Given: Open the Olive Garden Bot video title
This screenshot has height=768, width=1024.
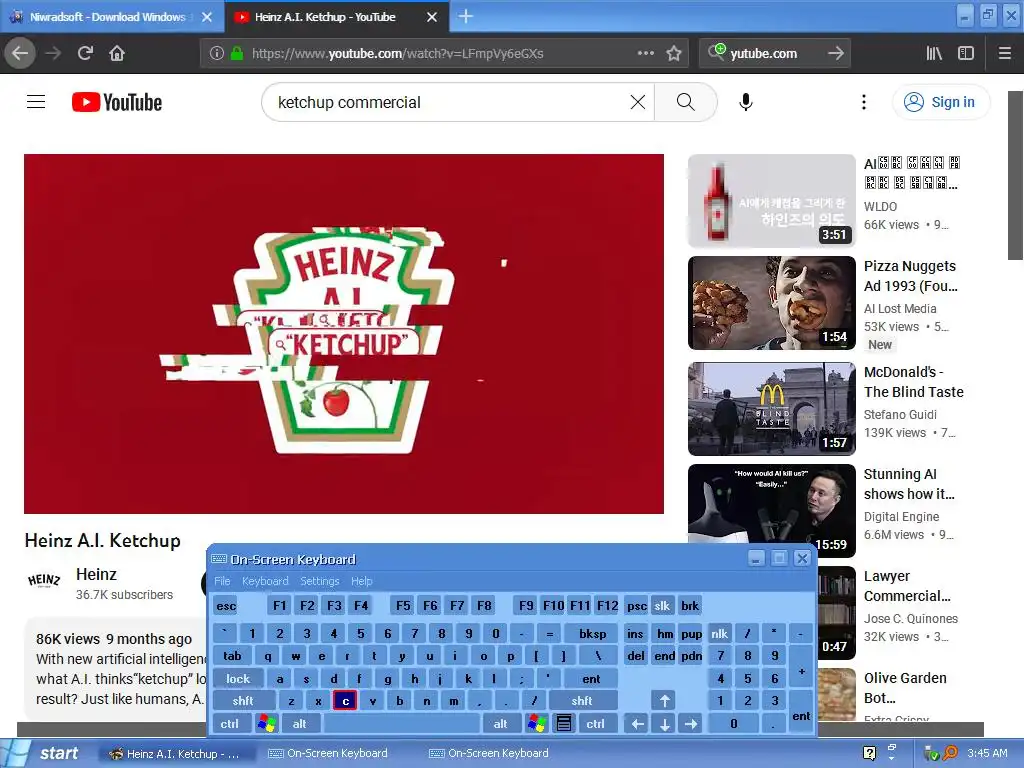Looking at the screenshot, I should coord(905,688).
